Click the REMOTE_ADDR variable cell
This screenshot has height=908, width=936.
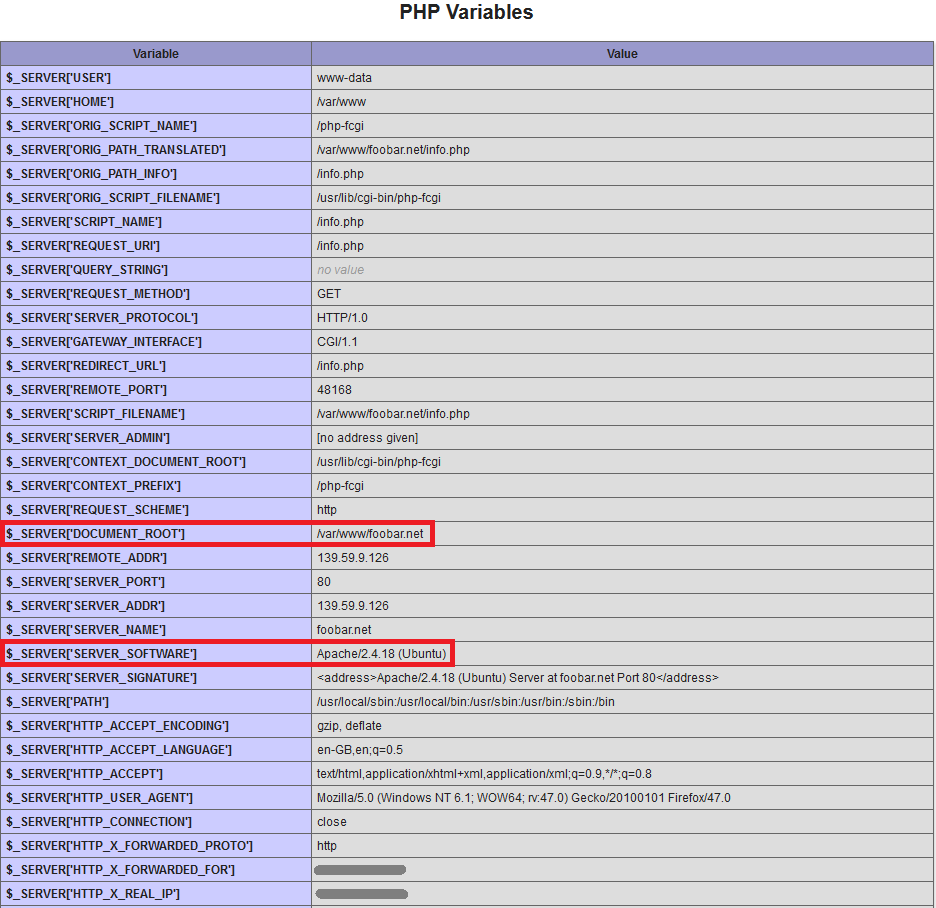pyautogui.click(x=156, y=558)
